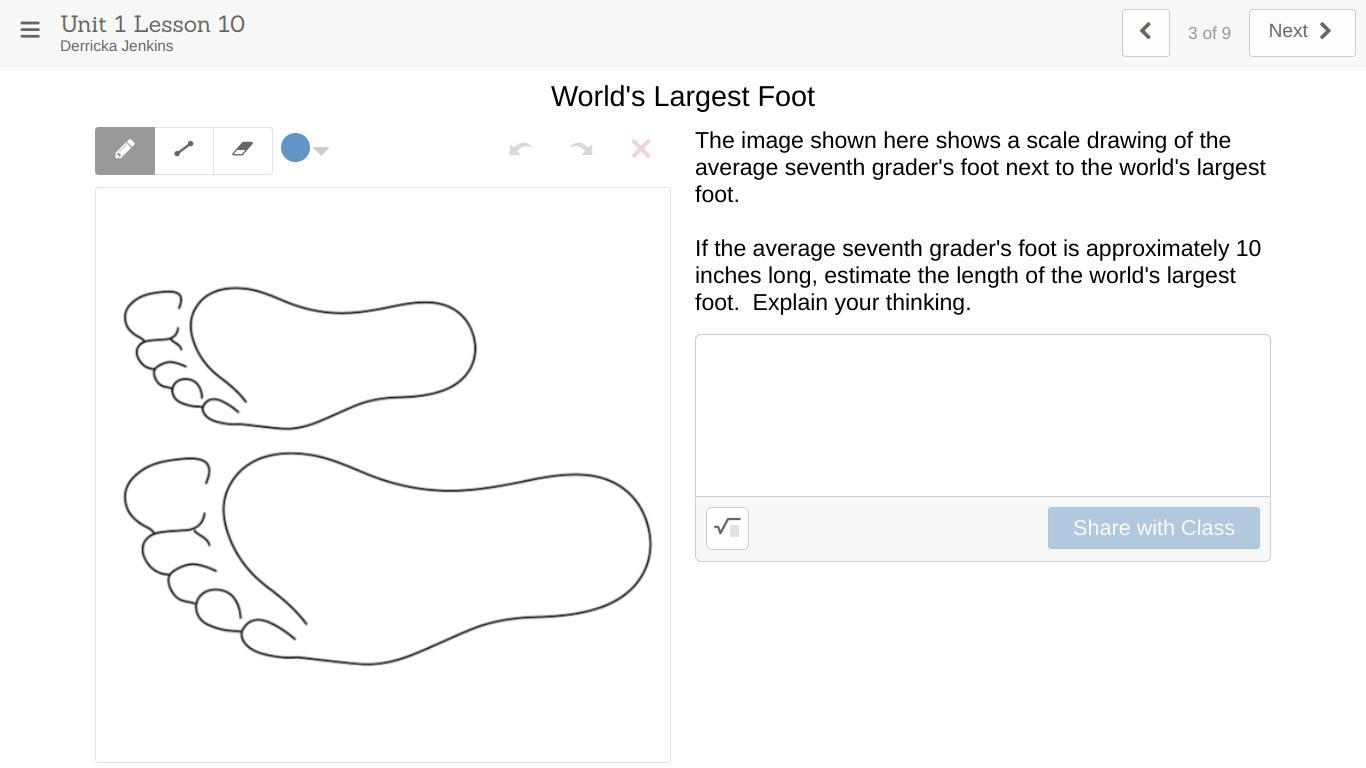This screenshot has width=1366, height=768.
Task: Click in the answer text box
Action: pyautogui.click(x=982, y=415)
